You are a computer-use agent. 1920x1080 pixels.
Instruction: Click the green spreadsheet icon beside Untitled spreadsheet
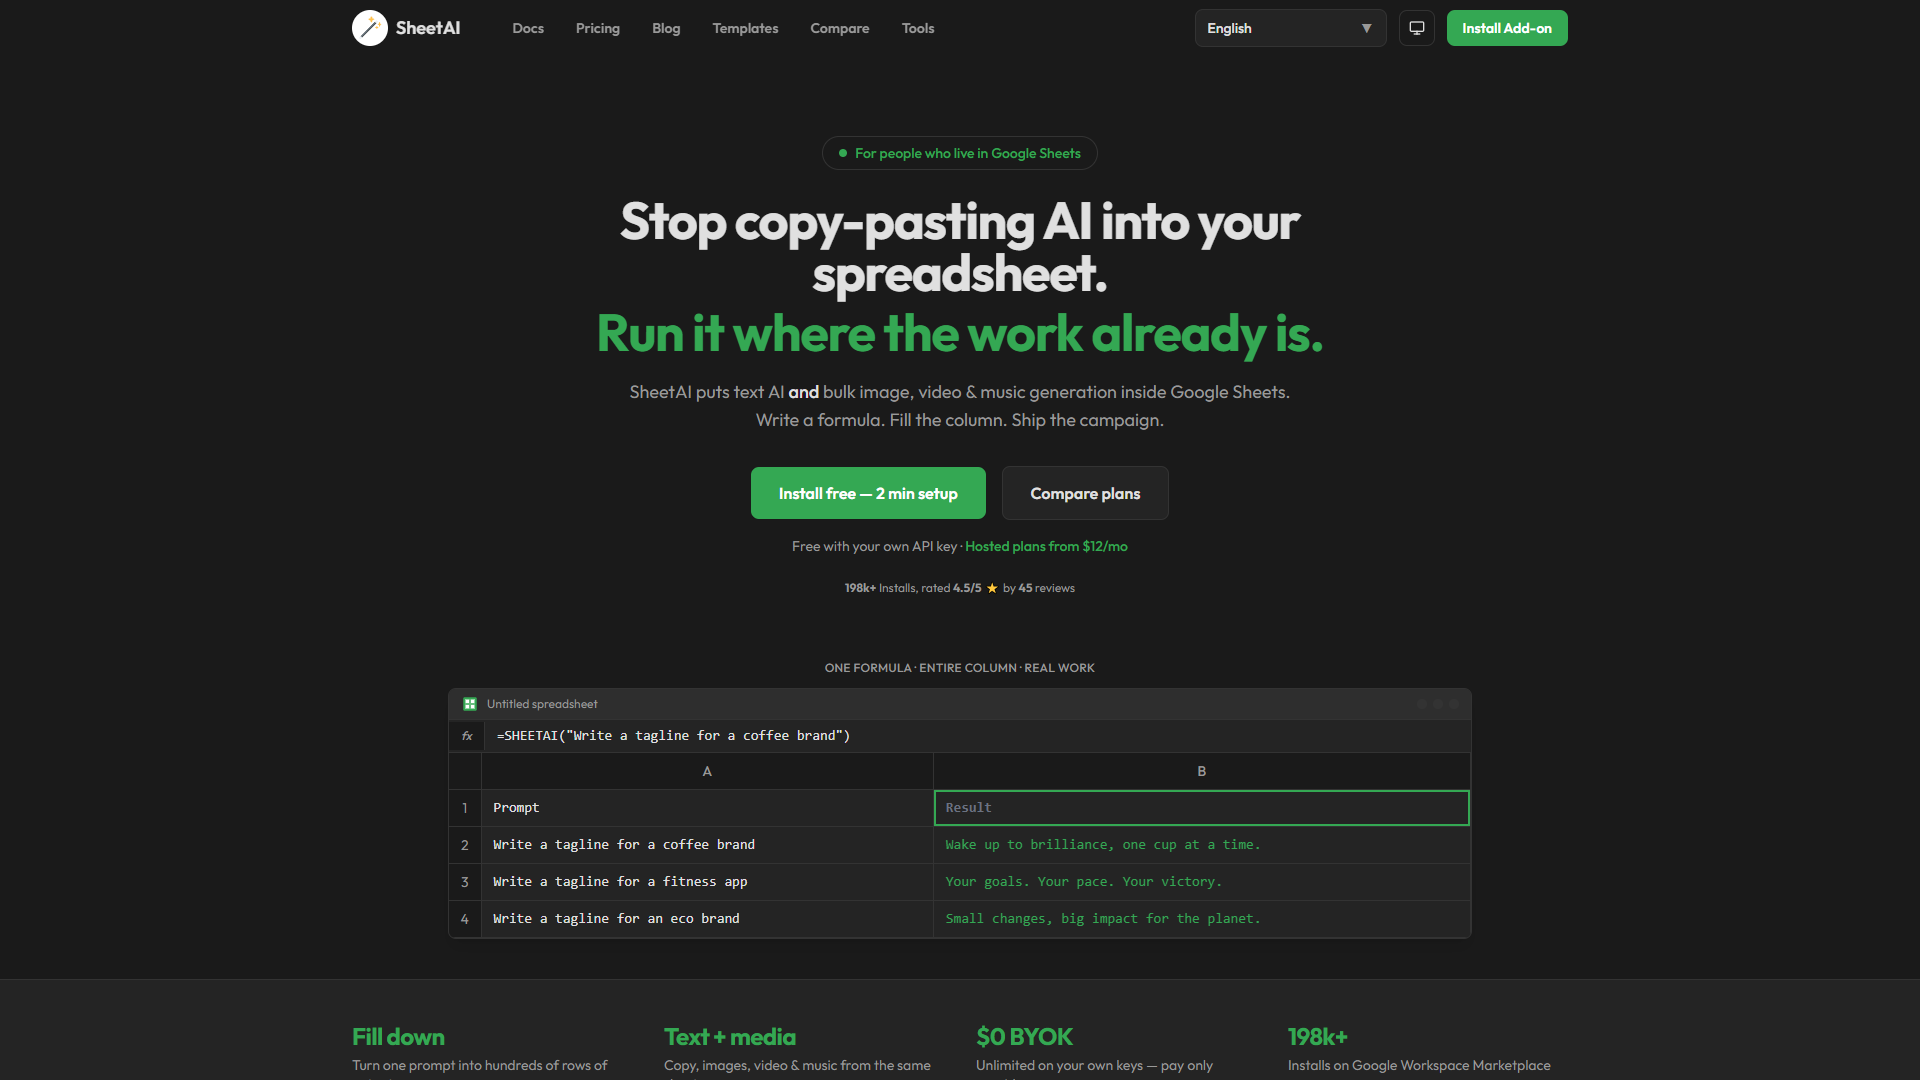tap(470, 704)
